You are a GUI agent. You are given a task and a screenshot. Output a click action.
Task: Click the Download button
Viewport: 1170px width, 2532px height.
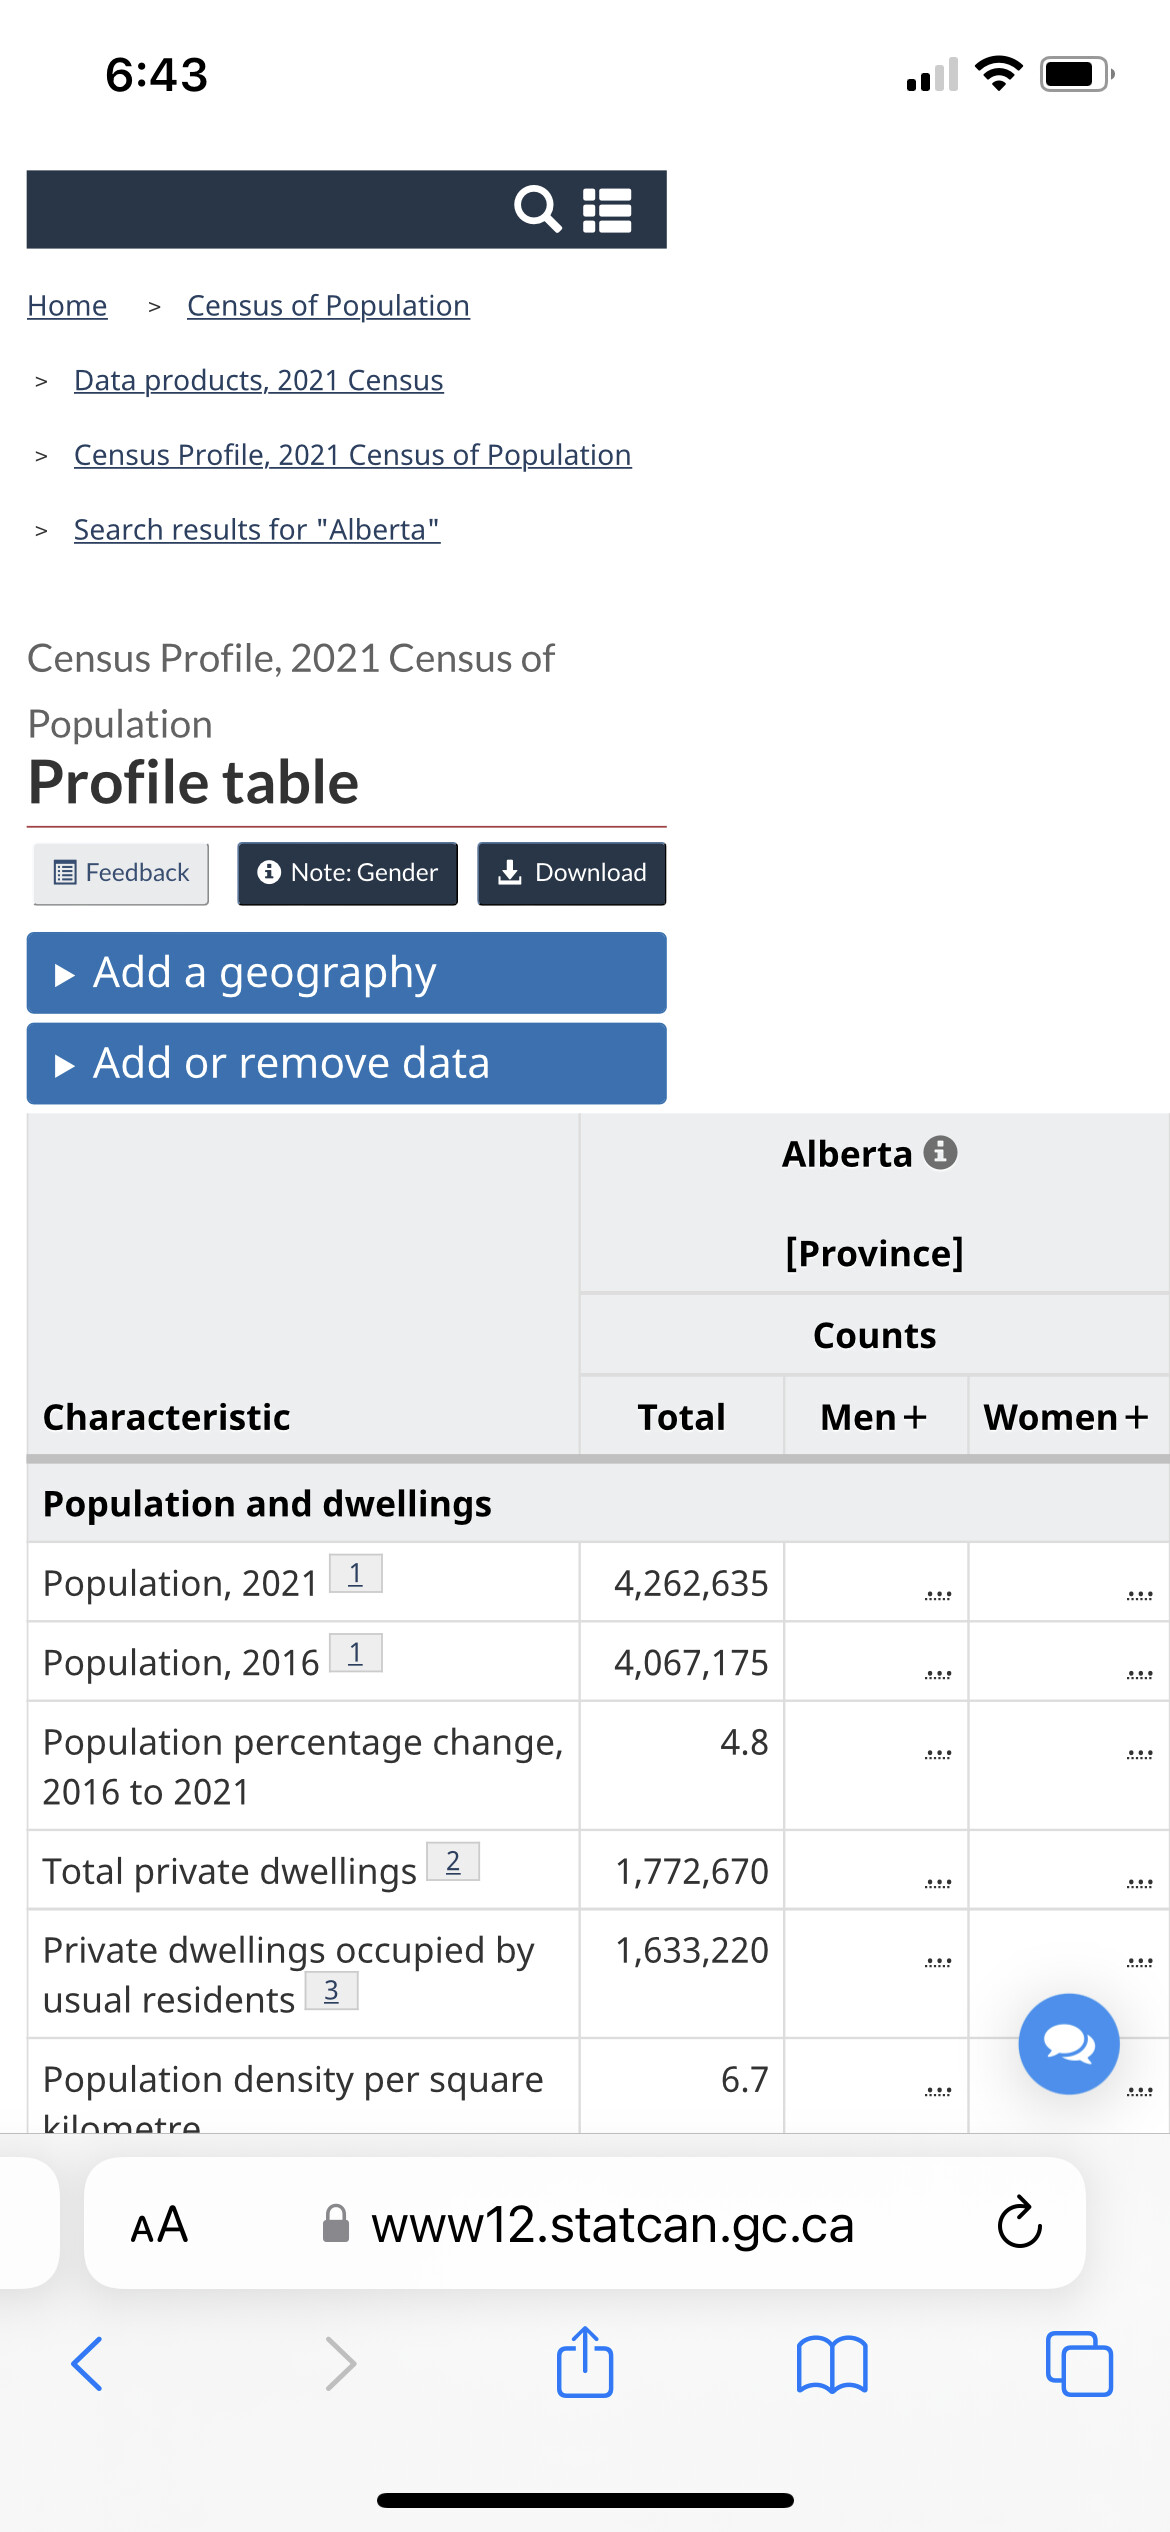point(572,873)
